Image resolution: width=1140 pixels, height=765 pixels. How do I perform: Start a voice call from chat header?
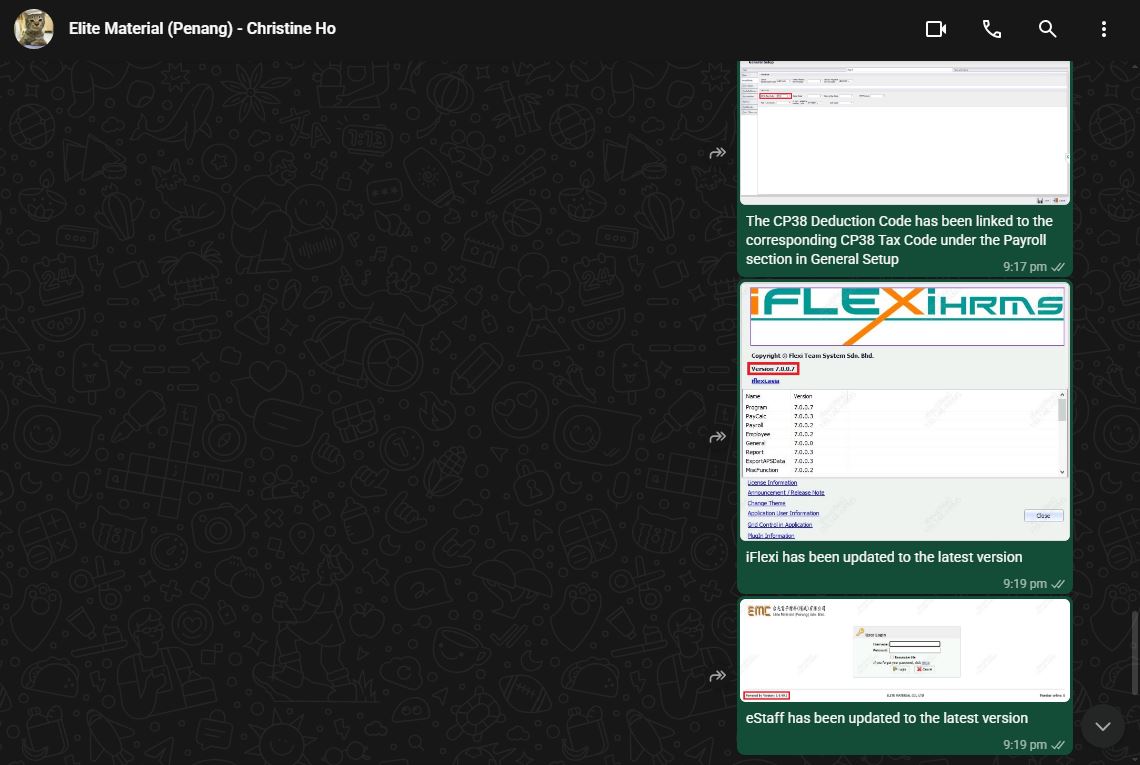point(992,29)
